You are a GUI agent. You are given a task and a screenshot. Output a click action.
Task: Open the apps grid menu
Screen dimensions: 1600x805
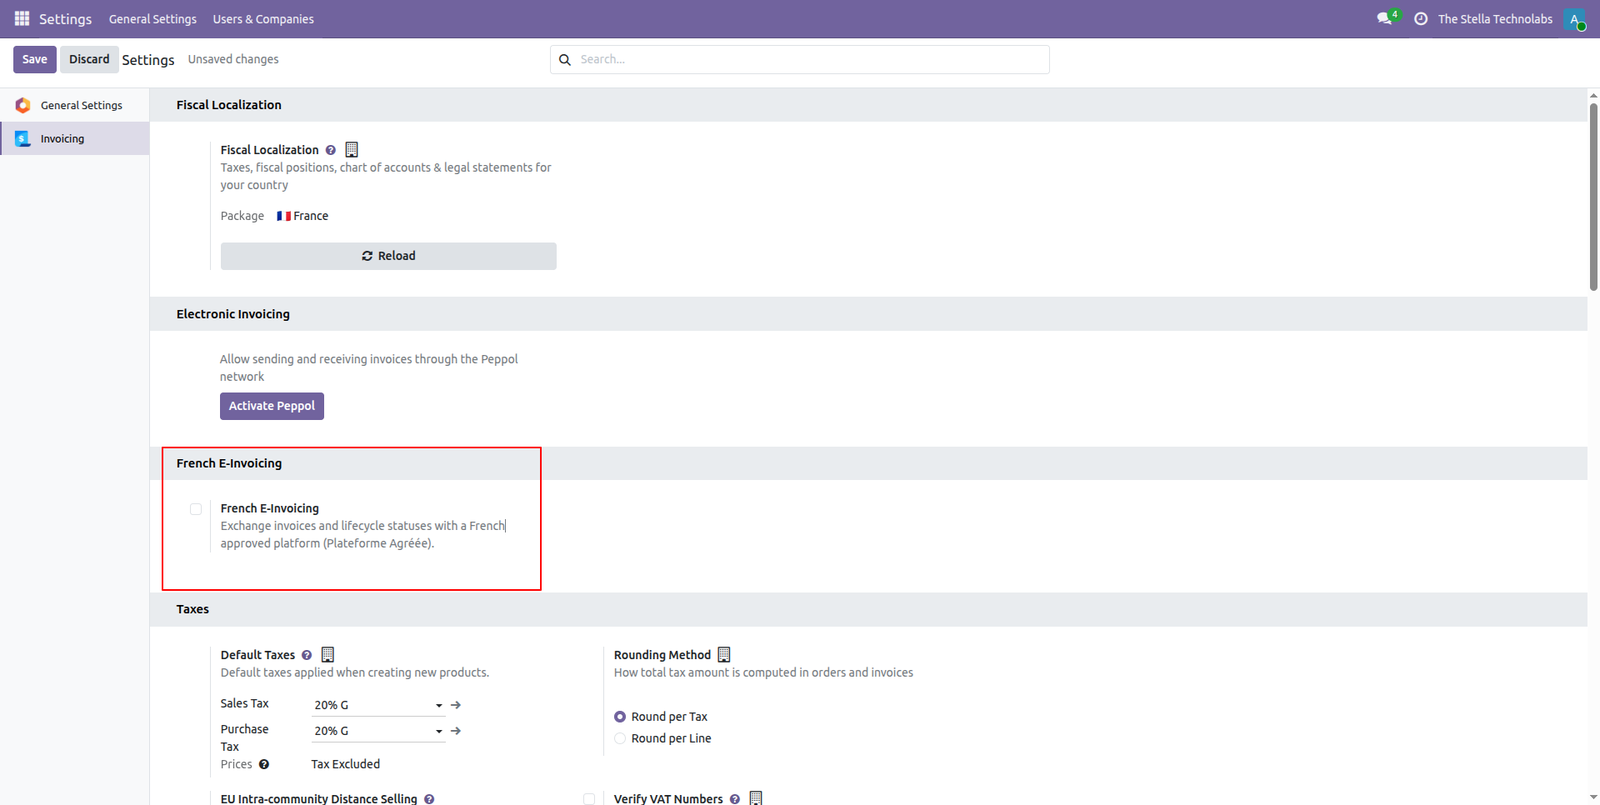pyautogui.click(x=22, y=19)
